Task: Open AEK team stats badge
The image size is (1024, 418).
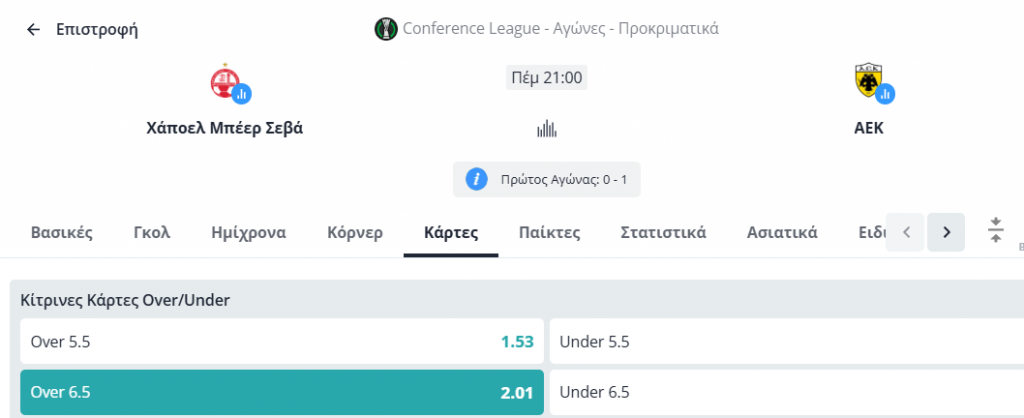Action: coord(885,93)
